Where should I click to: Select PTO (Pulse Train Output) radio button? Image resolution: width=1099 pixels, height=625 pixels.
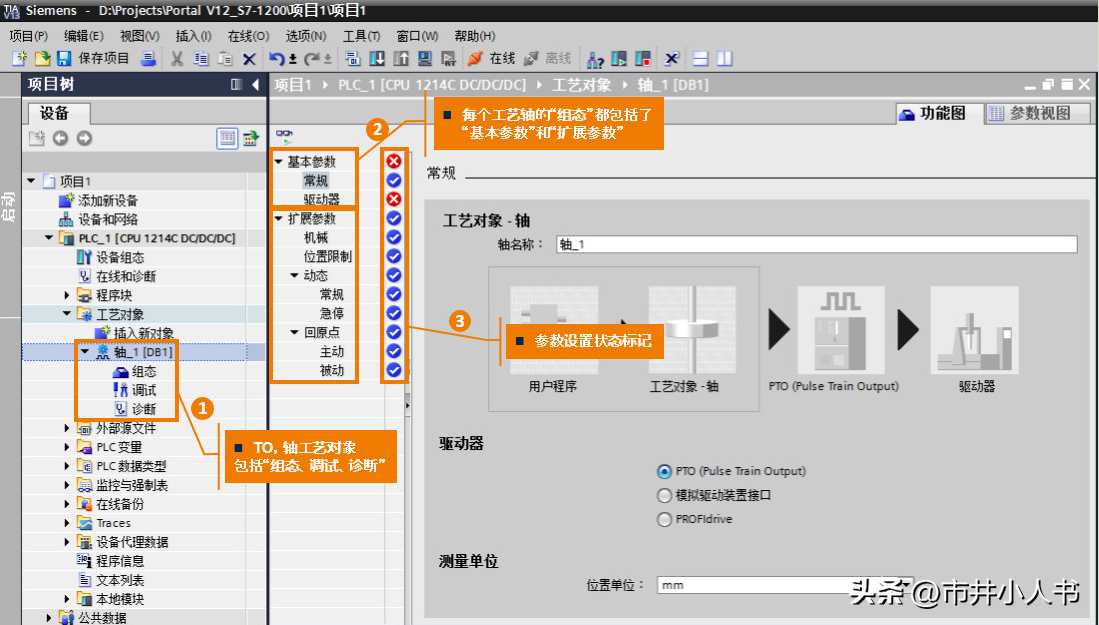(x=664, y=471)
